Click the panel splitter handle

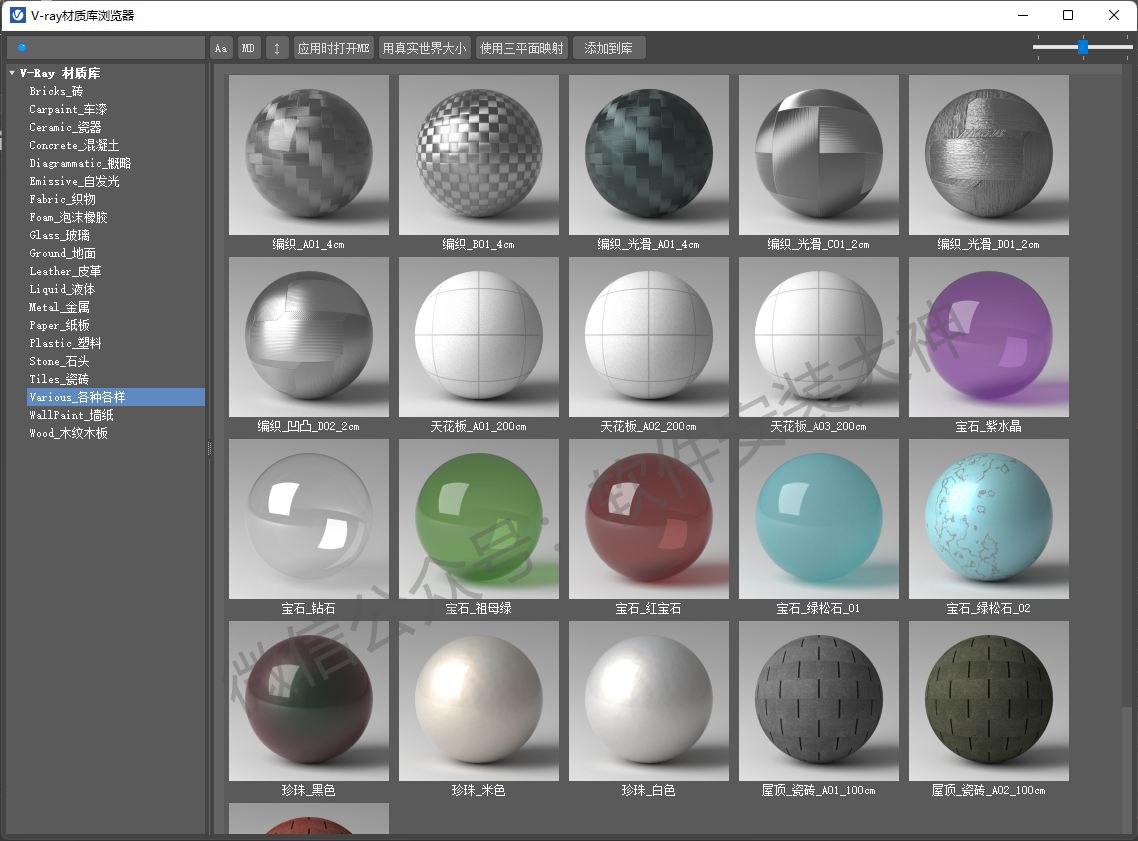pos(209,448)
